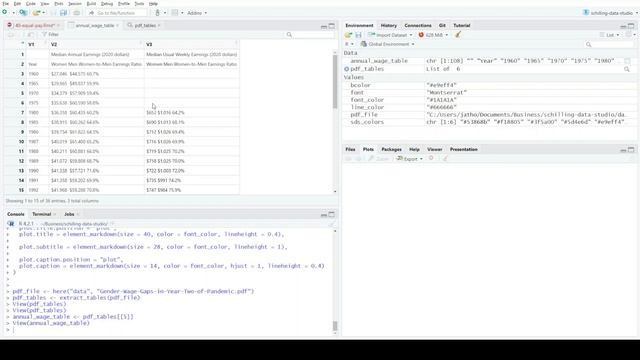This screenshot has width=640, height=360.
Task: Open the Export plot dropdown
Action: 410,158
